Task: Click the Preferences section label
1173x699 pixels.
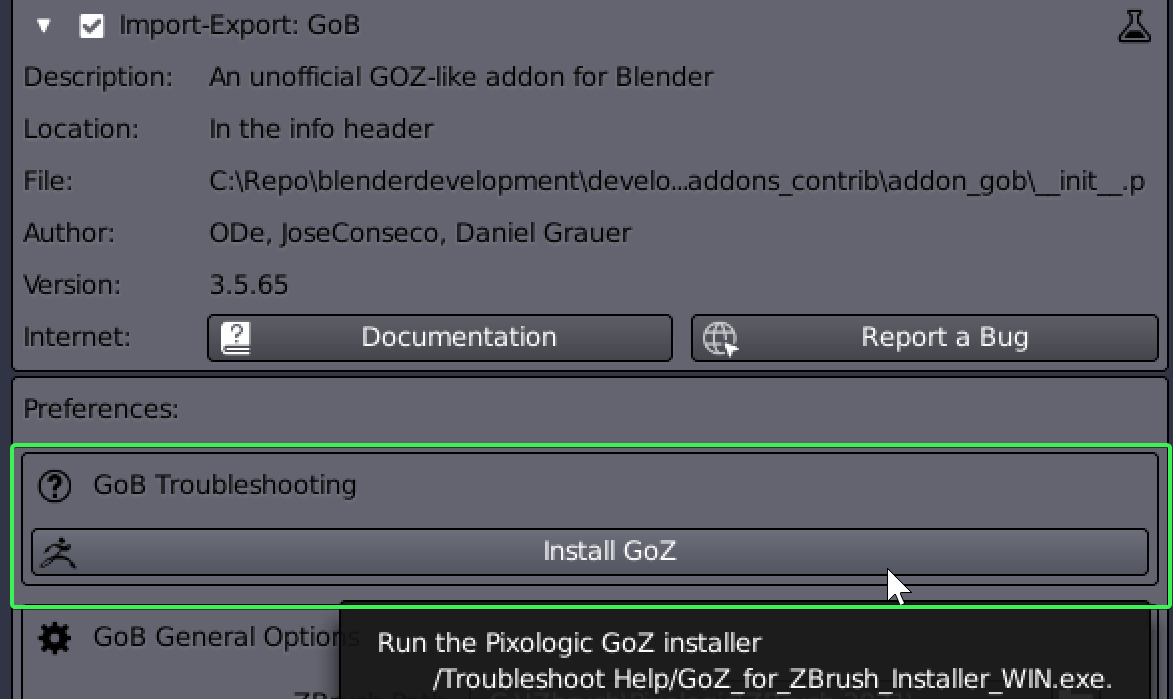Action: pos(102,408)
